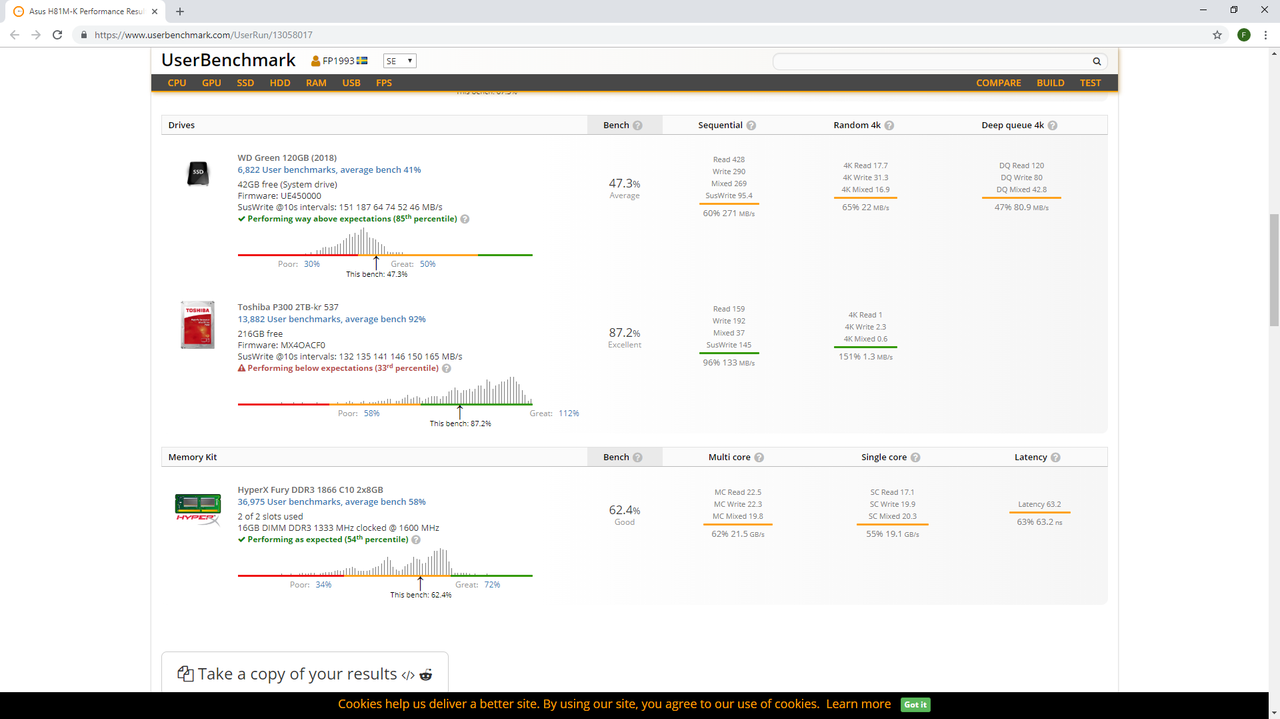Image resolution: width=1280 pixels, height=719 pixels.
Task: Click help icon beside 85th percentile
Action: click(x=465, y=218)
